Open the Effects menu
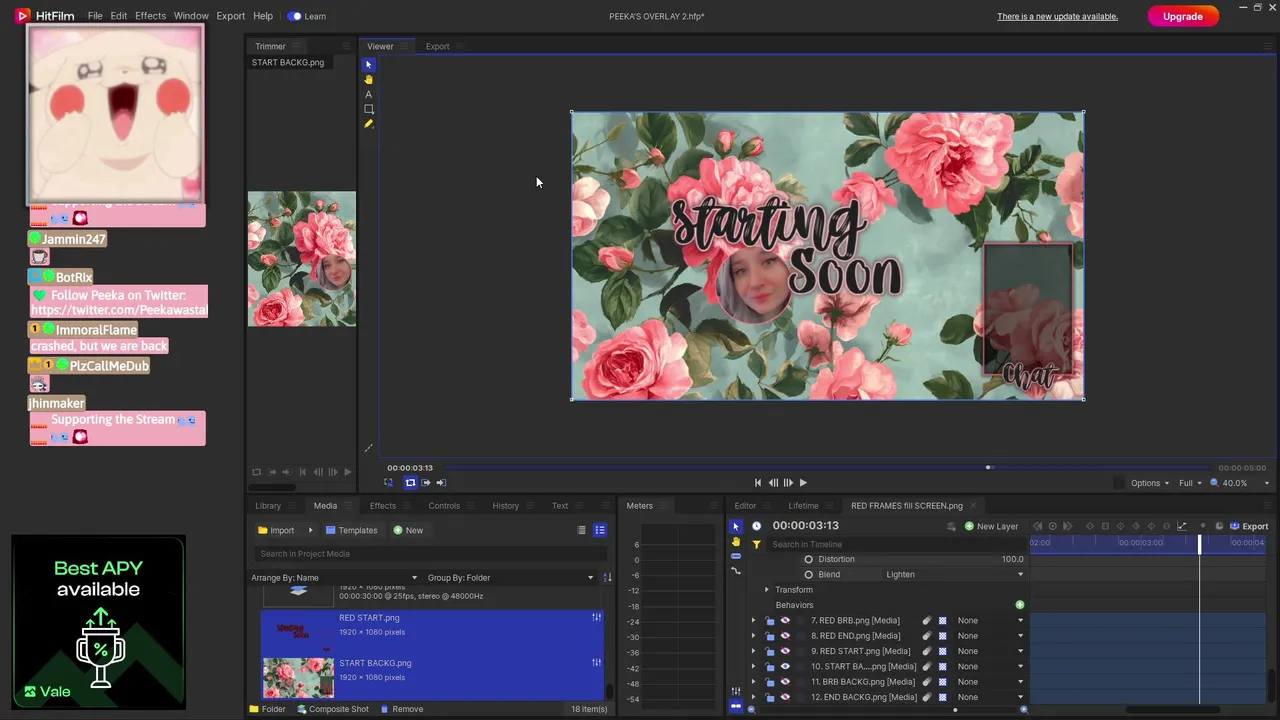The height and width of the screenshot is (720, 1280). click(x=150, y=16)
